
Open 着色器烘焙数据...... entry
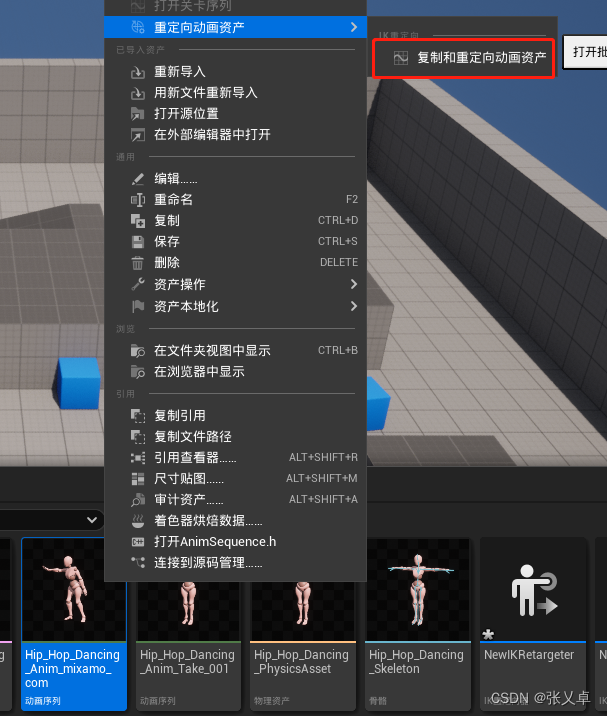click(235, 521)
